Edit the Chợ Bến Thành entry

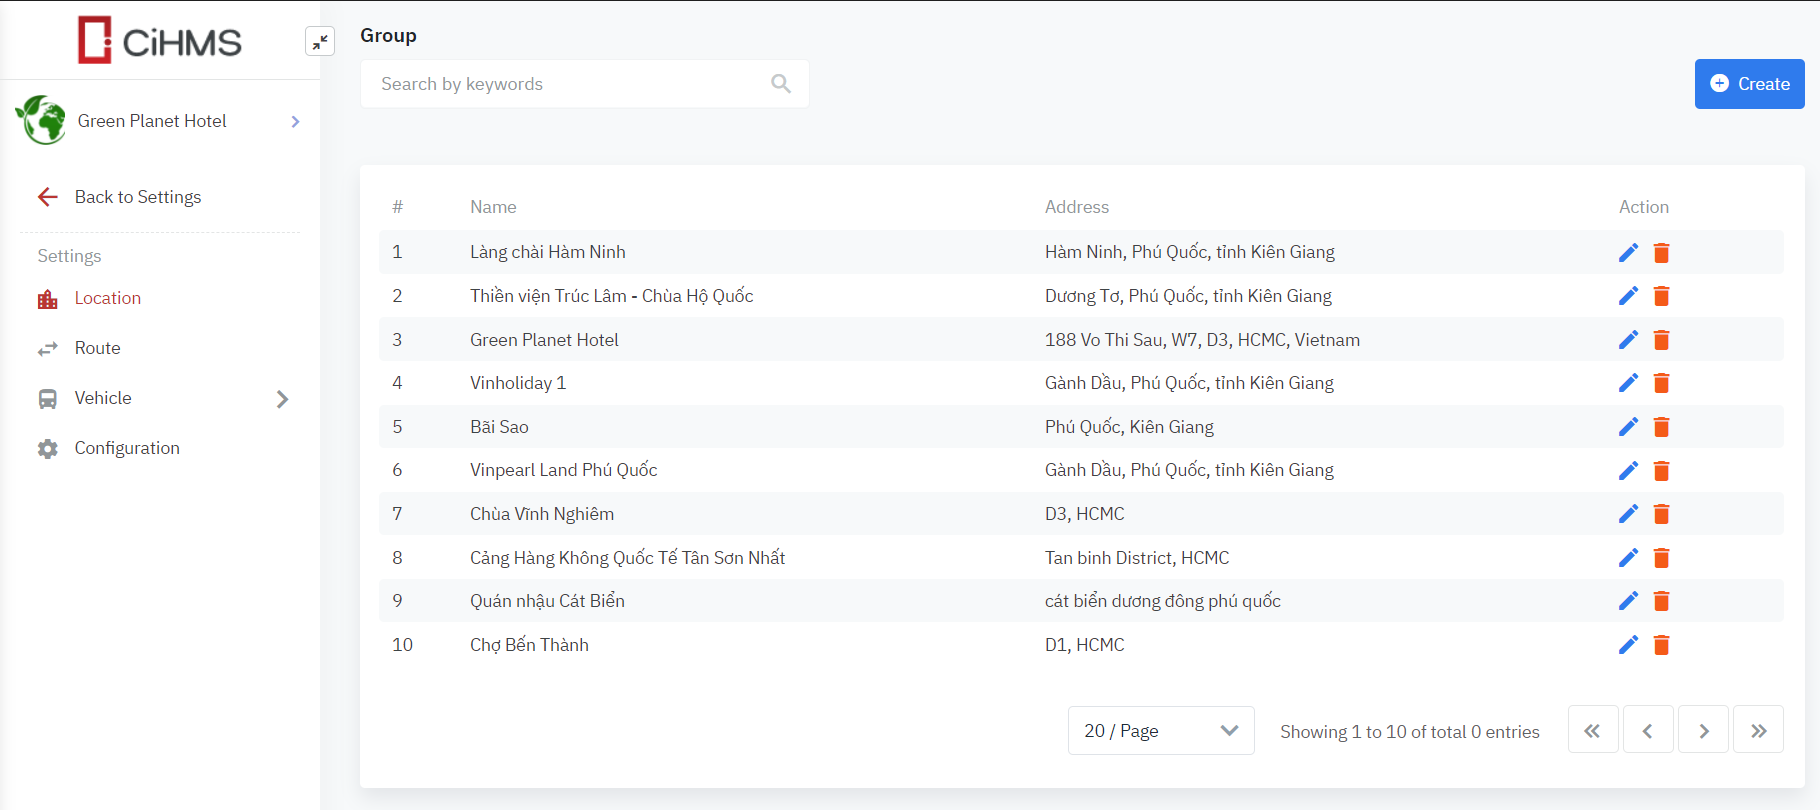pyautogui.click(x=1628, y=645)
